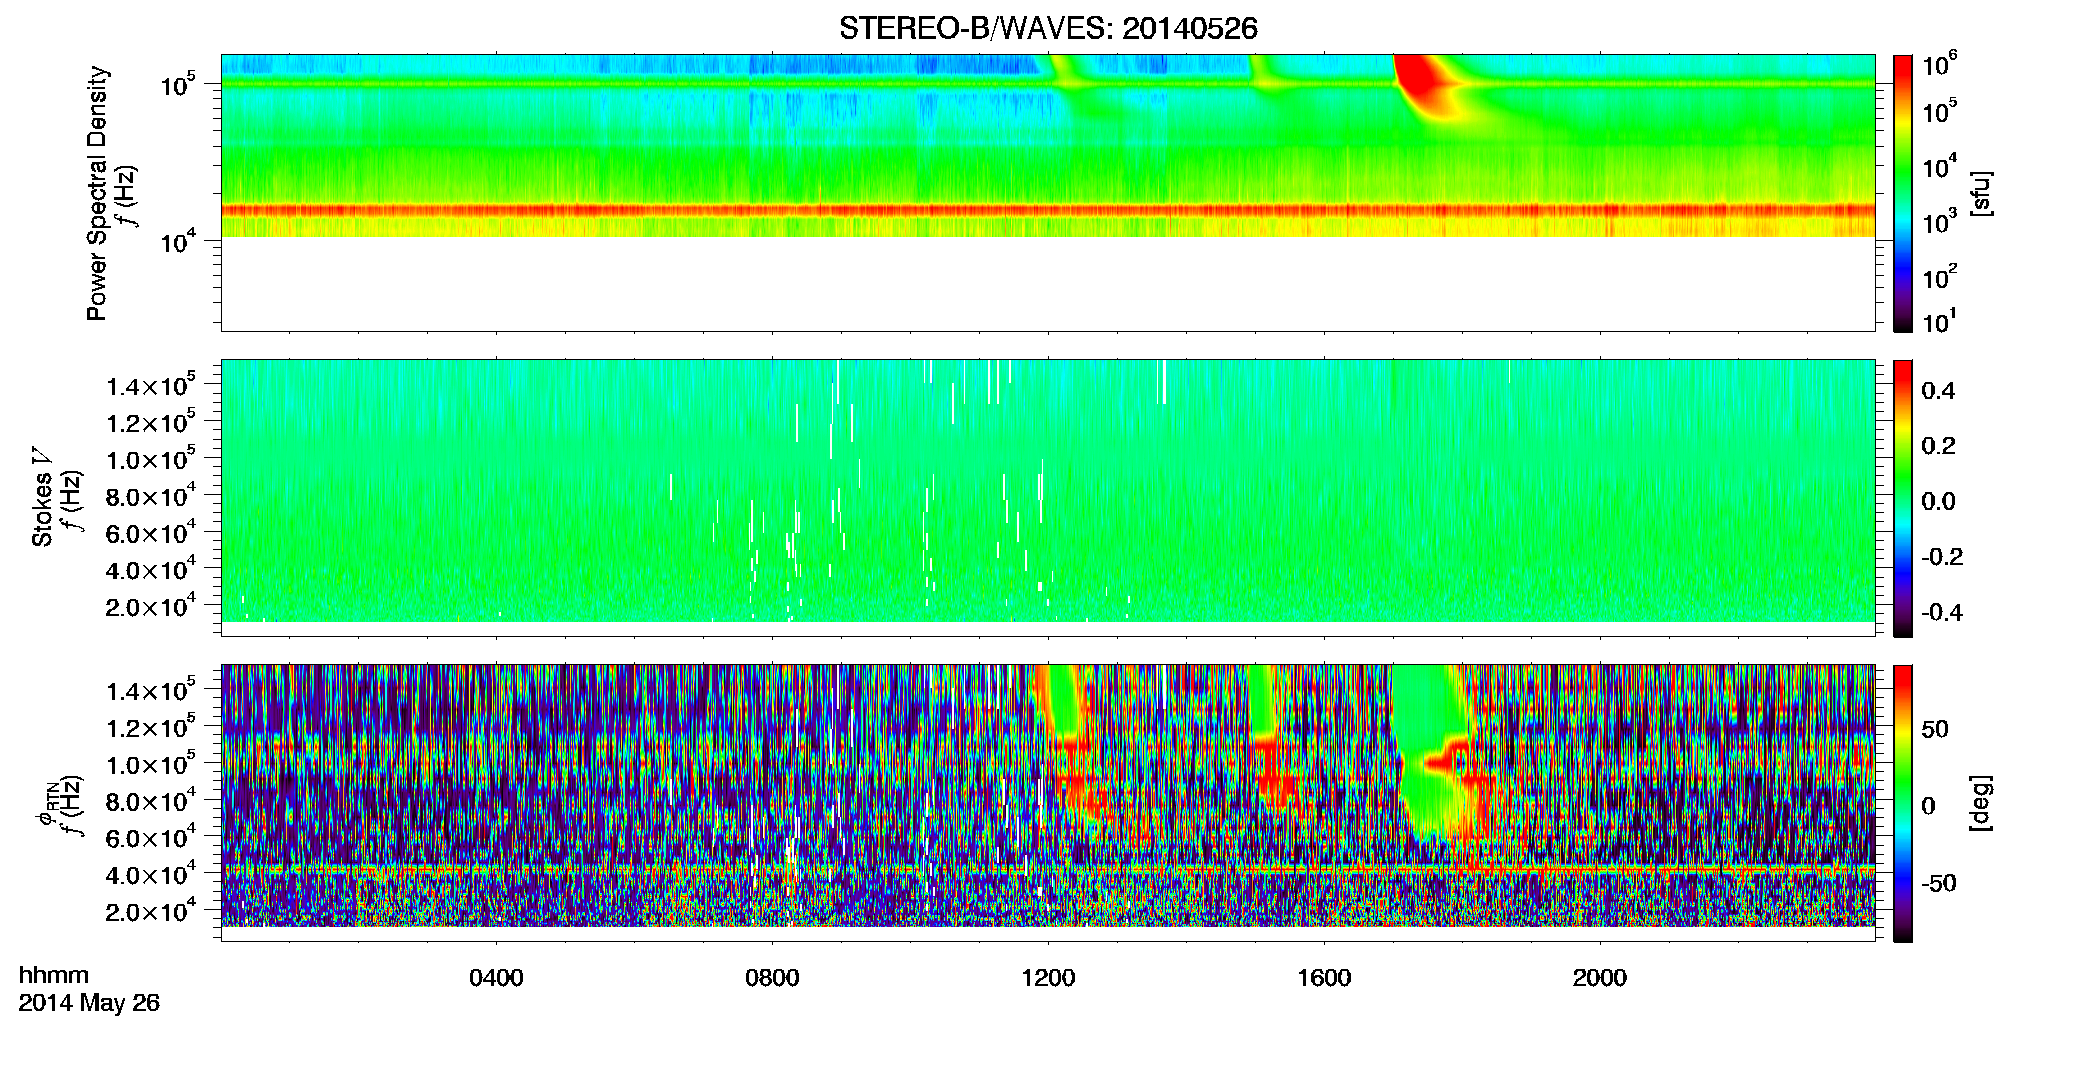Click the Power Spectral Density axis label
This screenshot has height=1080, width=2096.
point(97,193)
